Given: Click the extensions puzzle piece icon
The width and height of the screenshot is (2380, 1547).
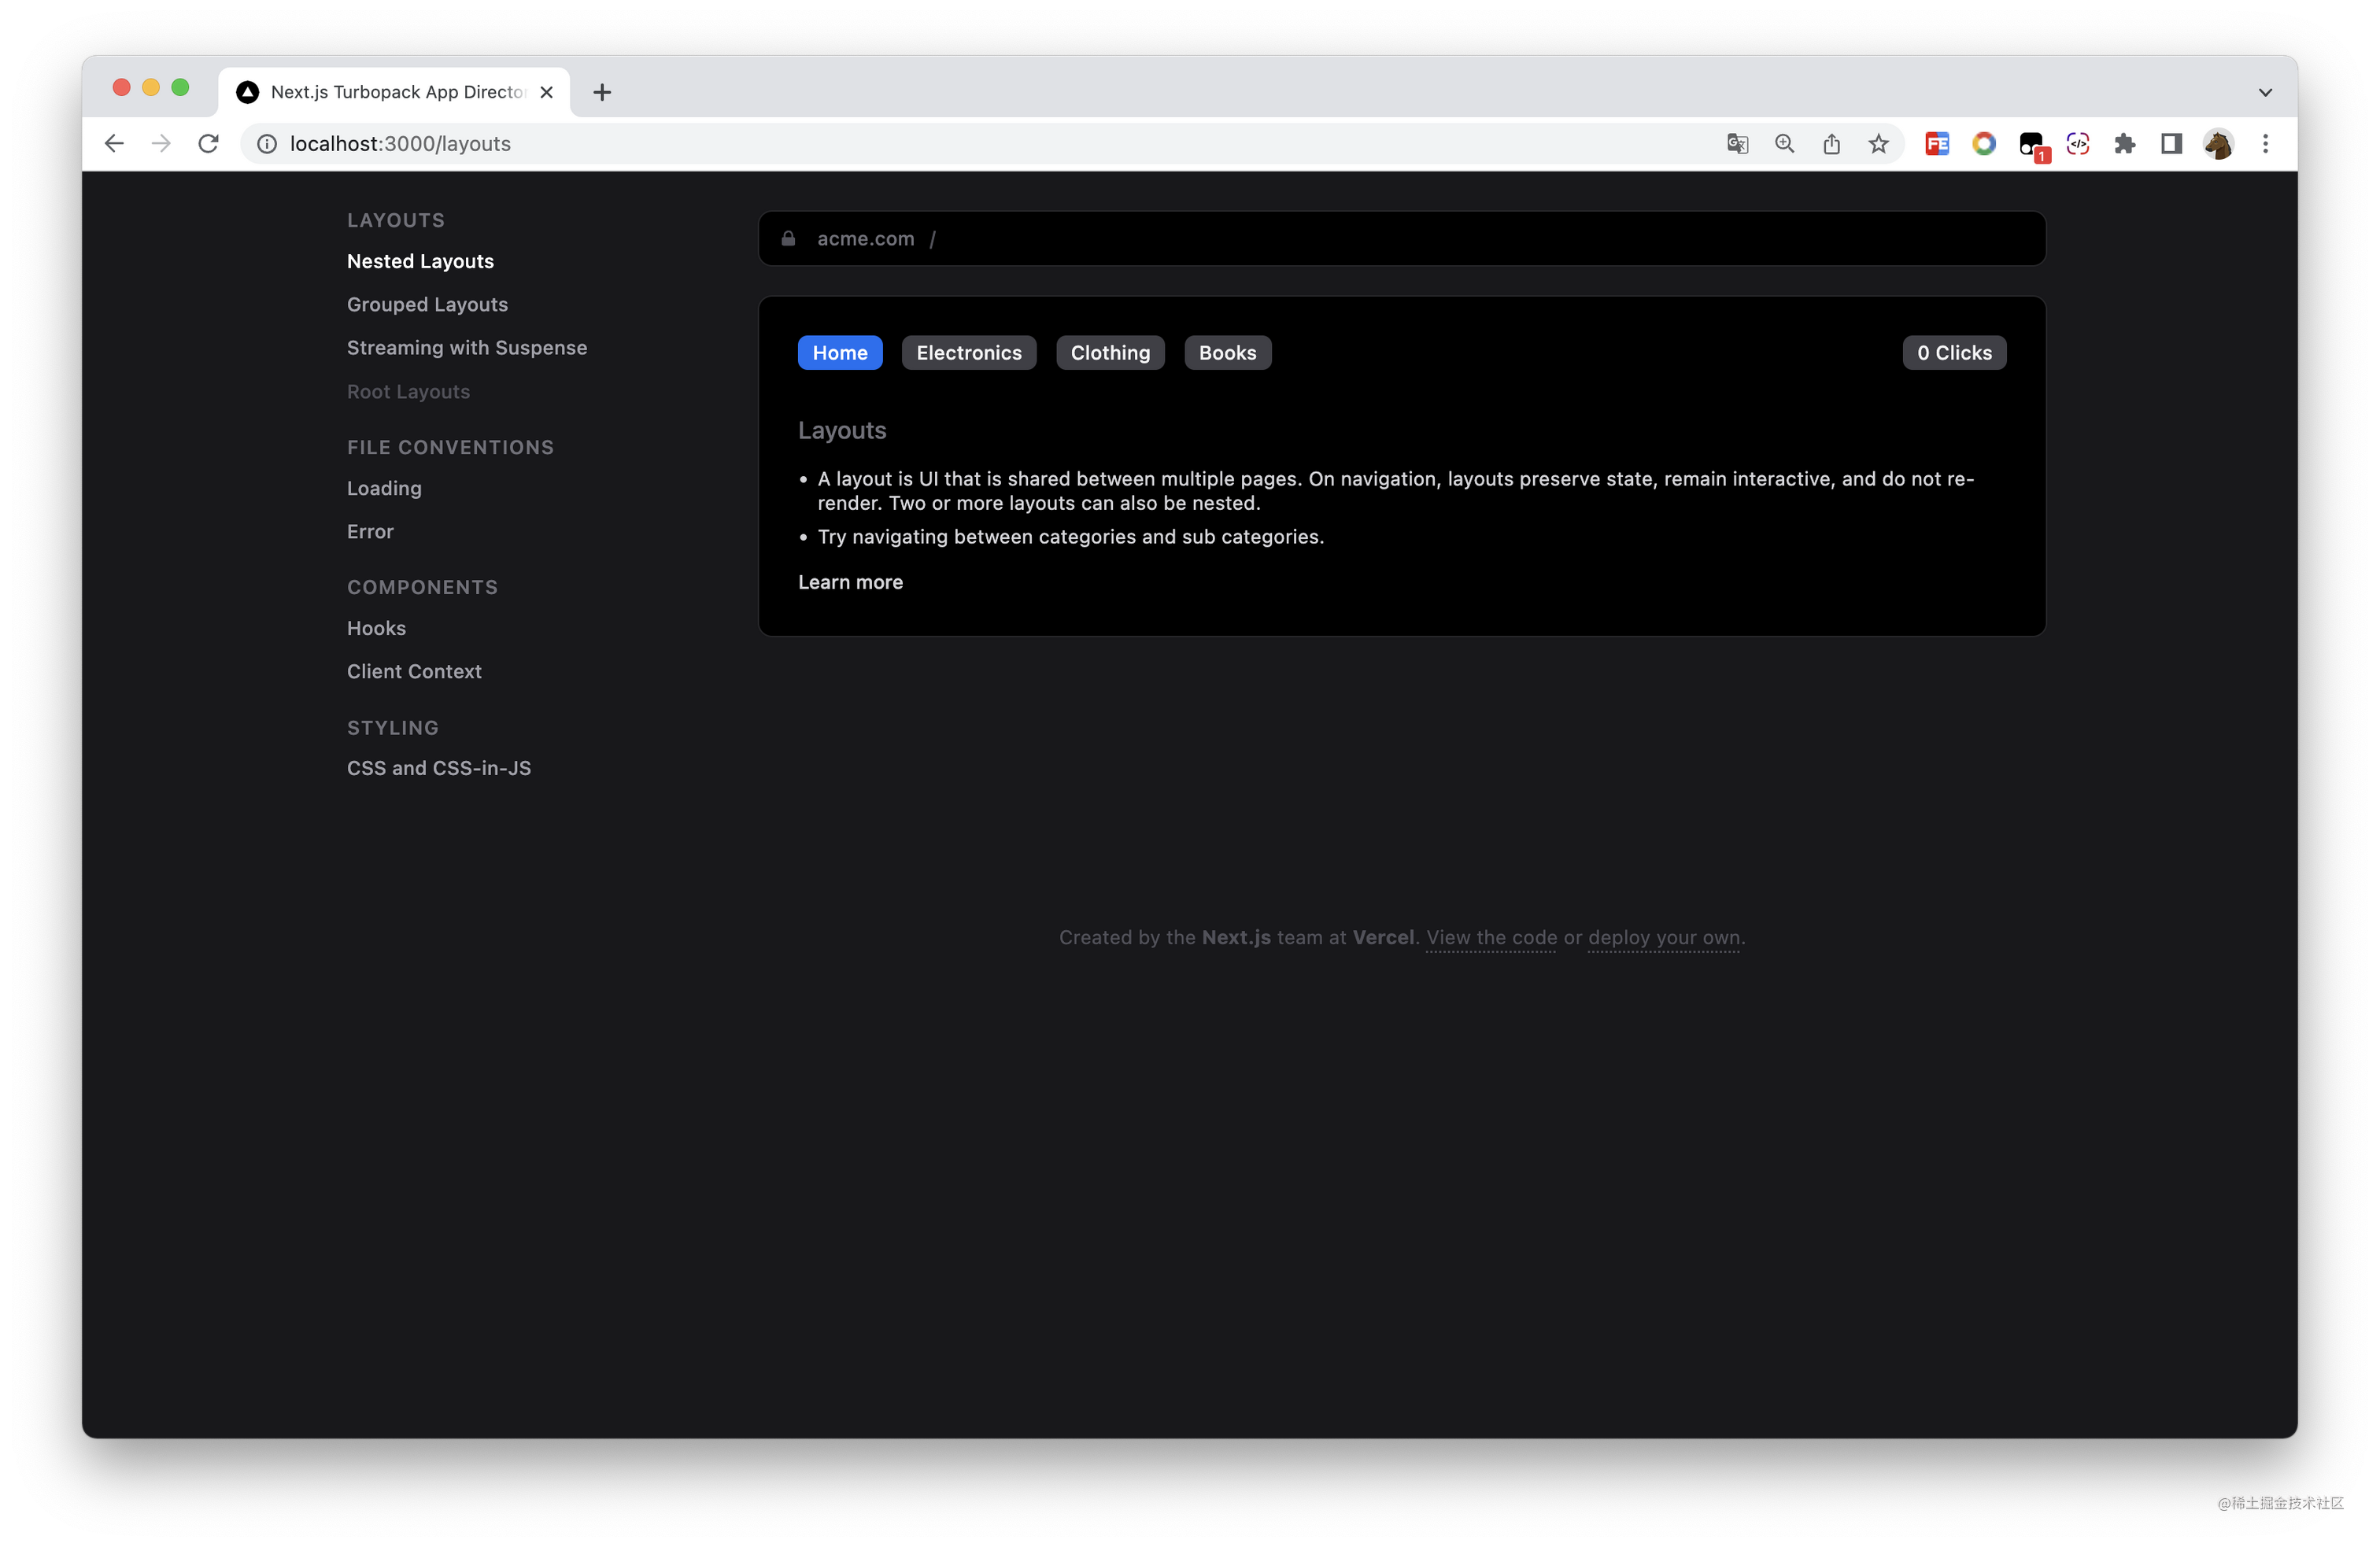Looking at the screenshot, I should click(2125, 144).
